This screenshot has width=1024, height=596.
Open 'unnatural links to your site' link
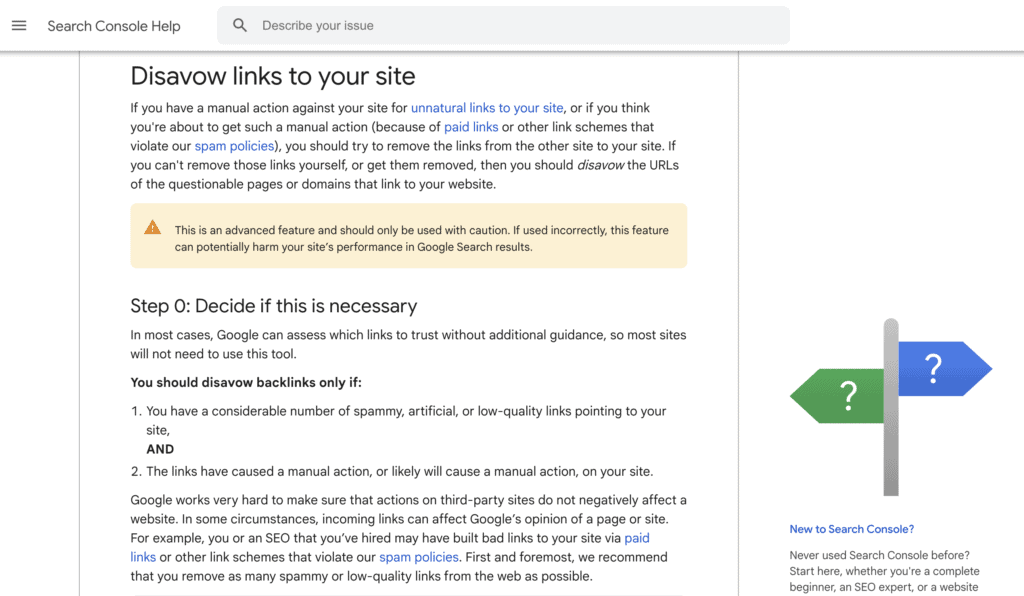(487, 108)
